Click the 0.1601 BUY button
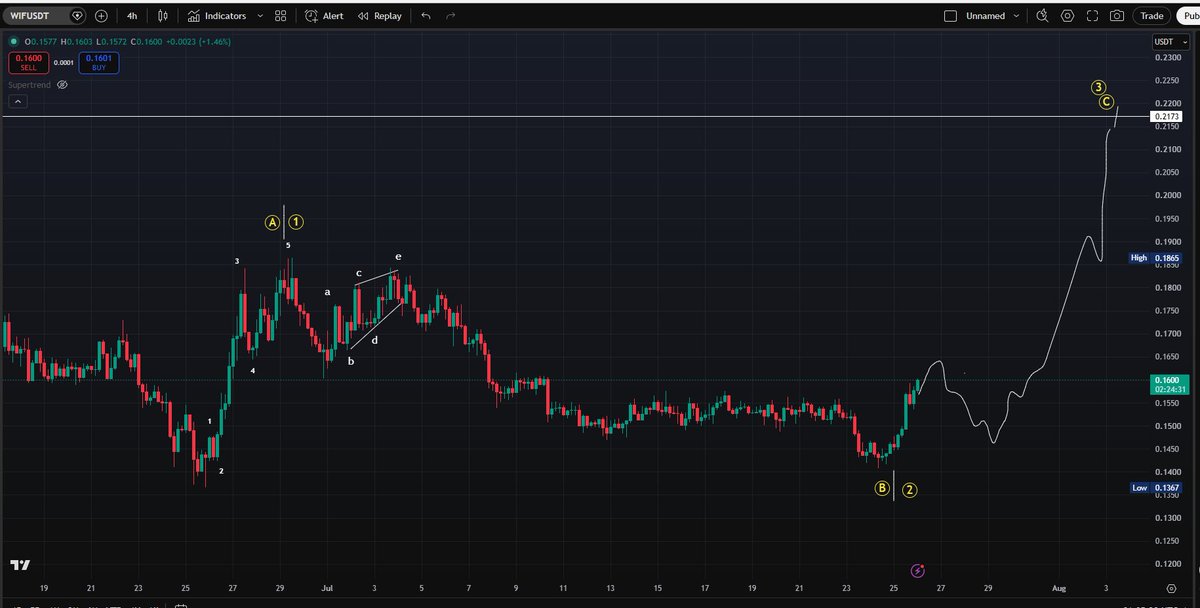Image resolution: width=1200 pixels, height=608 pixels. [x=99, y=62]
